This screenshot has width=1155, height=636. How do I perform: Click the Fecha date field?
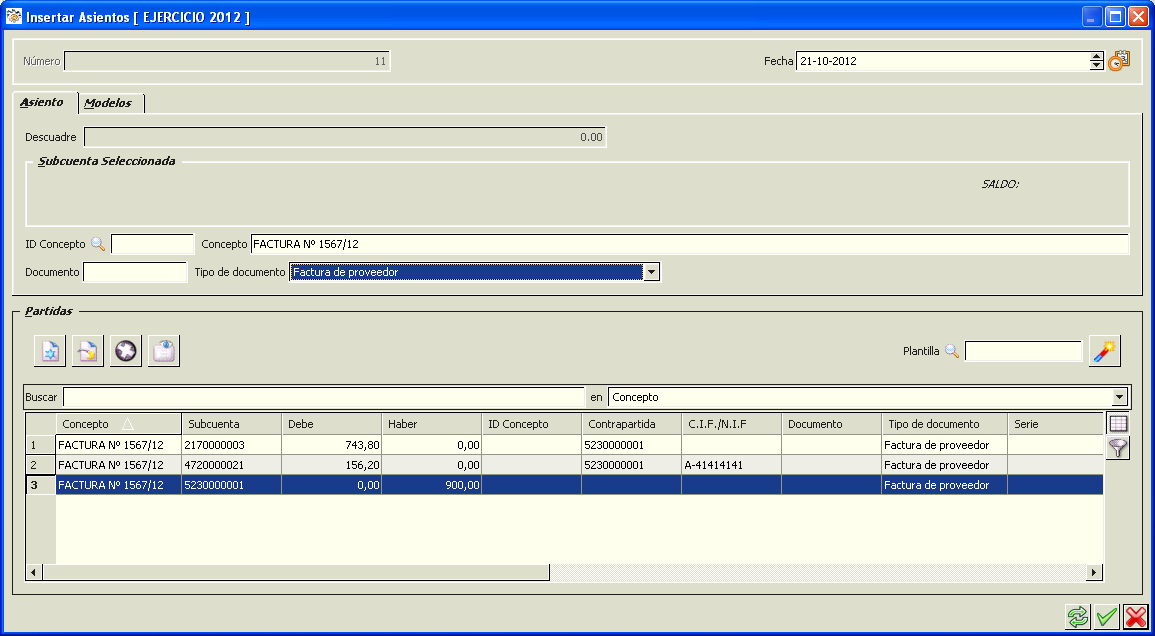[x=942, y=61]
